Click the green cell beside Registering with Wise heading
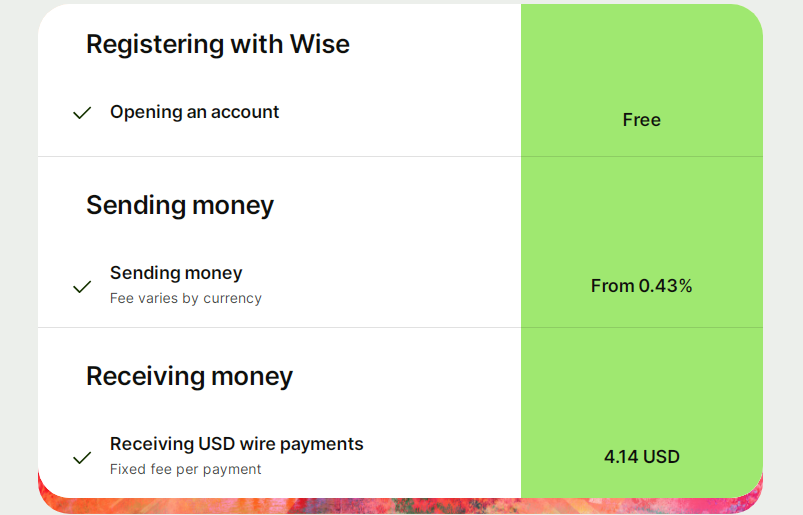 tap(641, 45)
